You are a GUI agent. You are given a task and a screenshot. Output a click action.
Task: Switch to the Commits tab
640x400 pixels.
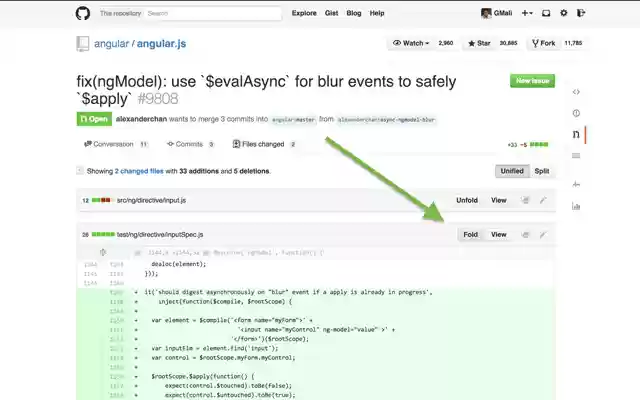[x=190, y=144]
